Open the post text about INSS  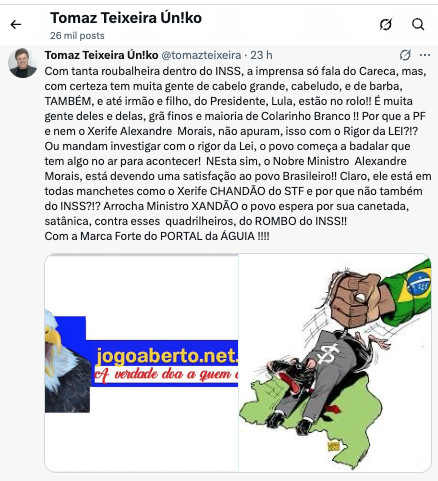238,153
